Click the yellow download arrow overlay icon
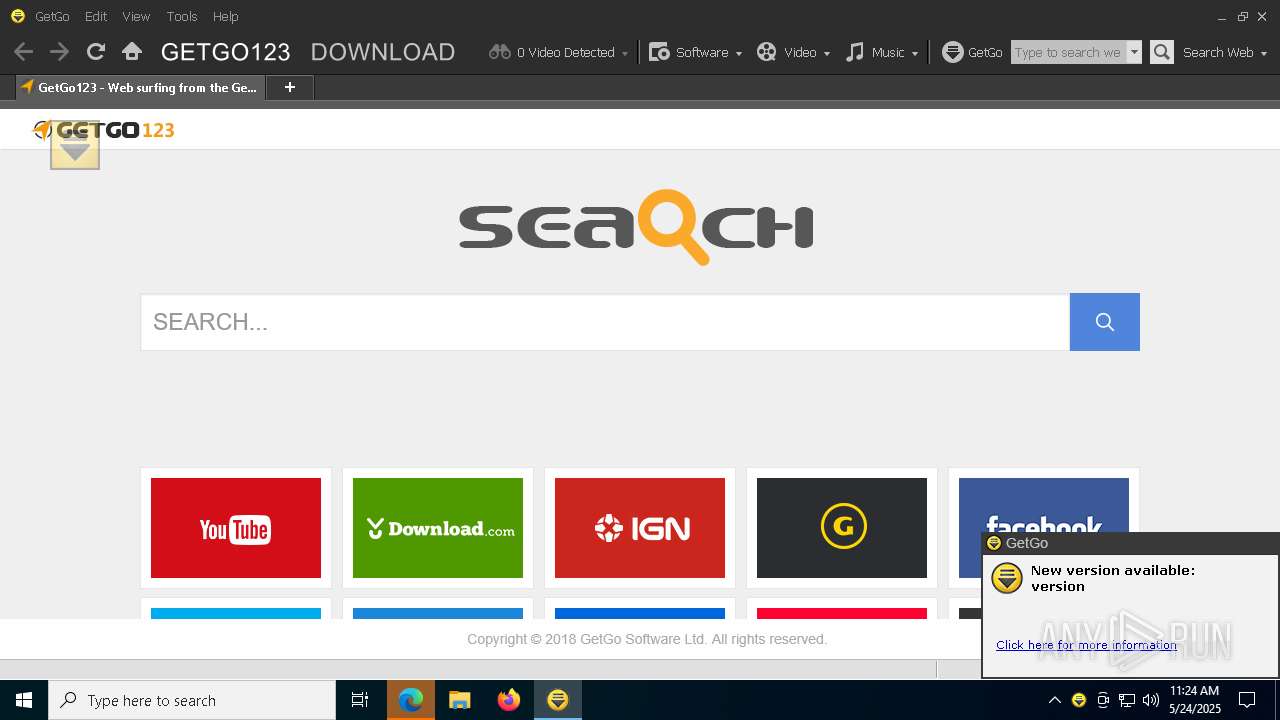 pos(75,145)
